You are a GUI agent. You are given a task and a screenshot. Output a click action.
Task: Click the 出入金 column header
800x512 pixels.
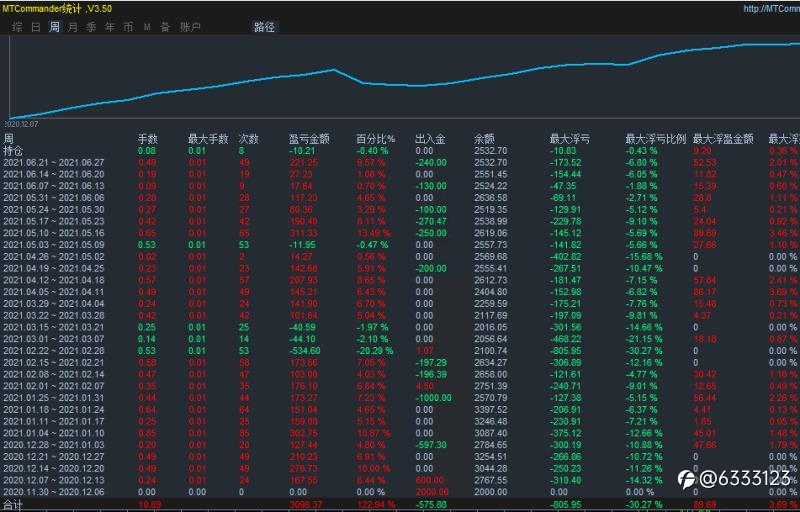click(430, 139)
